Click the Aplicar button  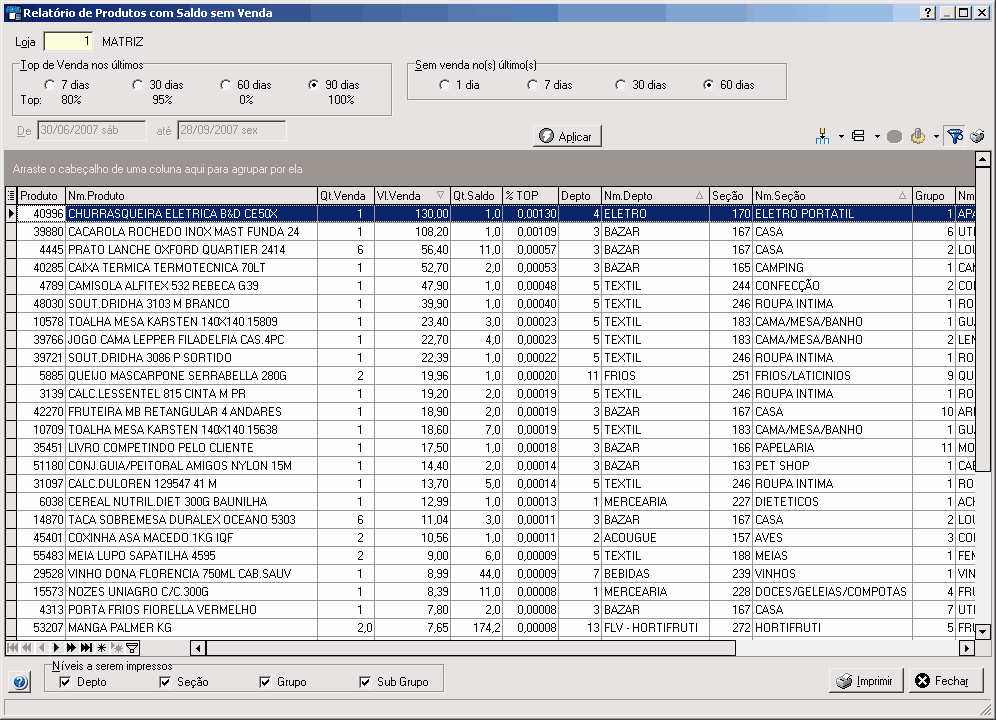567,137
